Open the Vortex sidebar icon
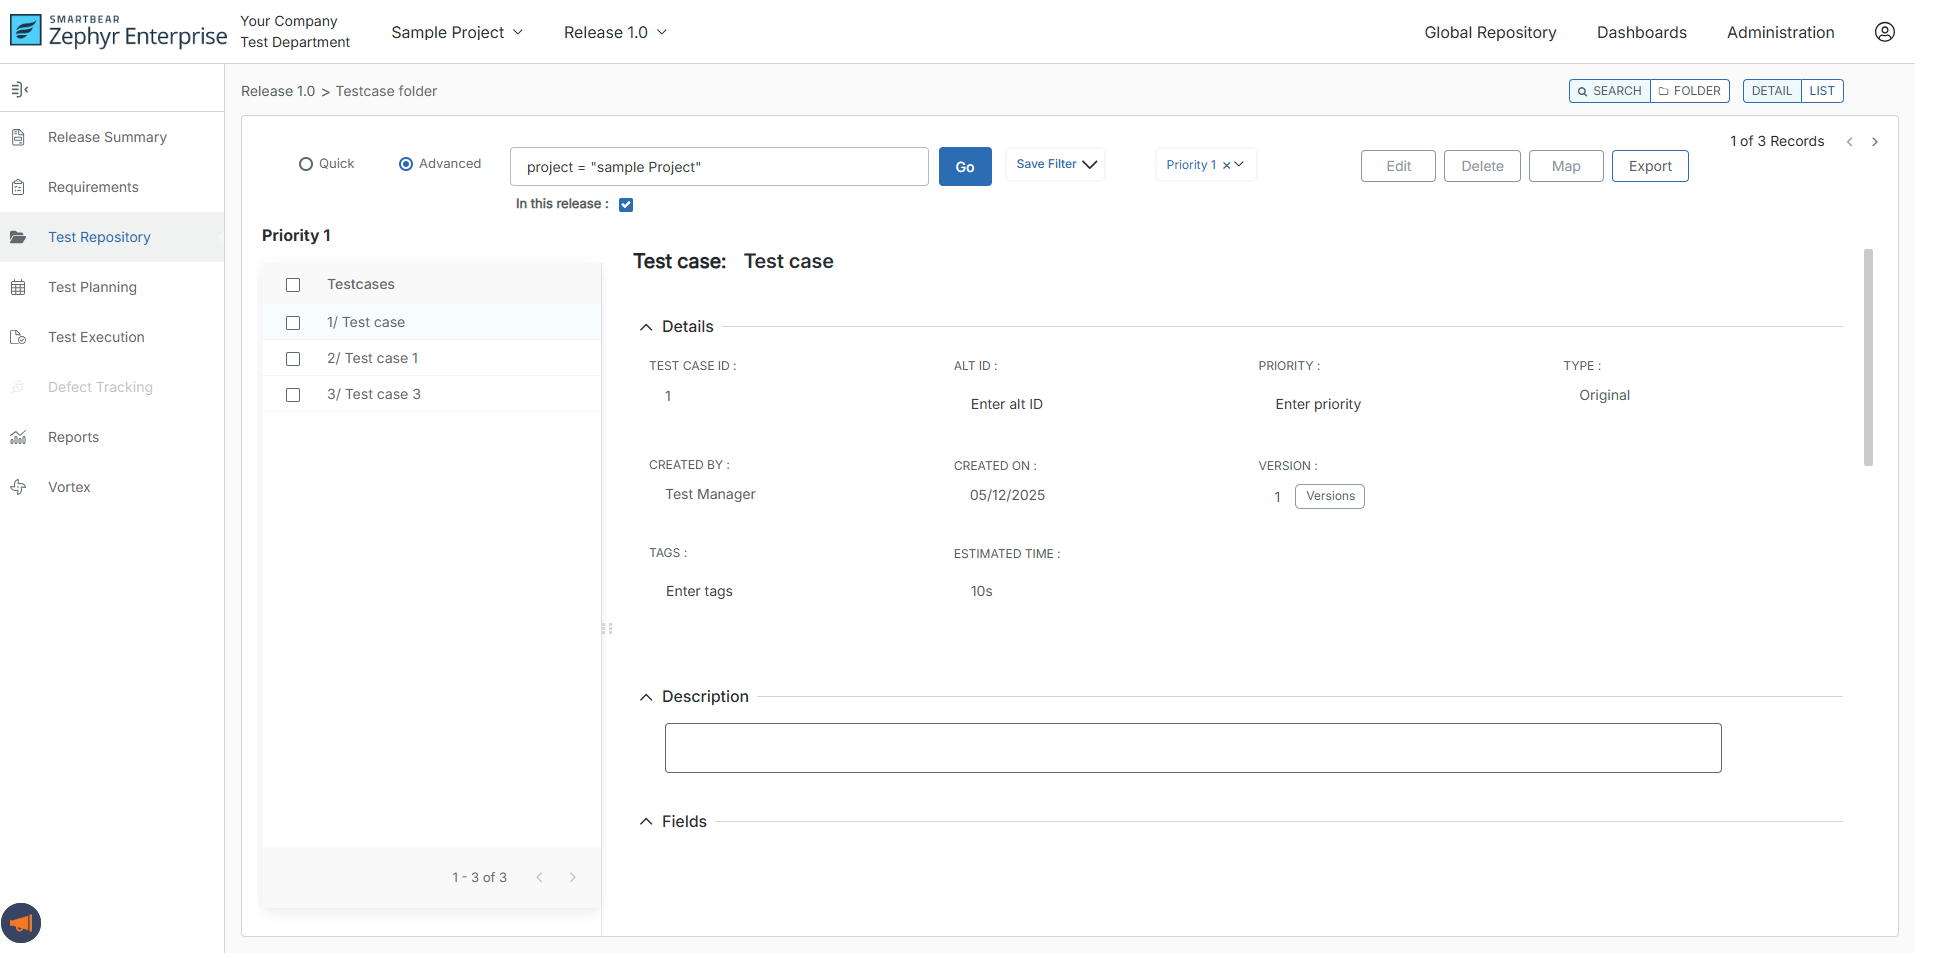The image size is (1948, 958). point(18,487)
